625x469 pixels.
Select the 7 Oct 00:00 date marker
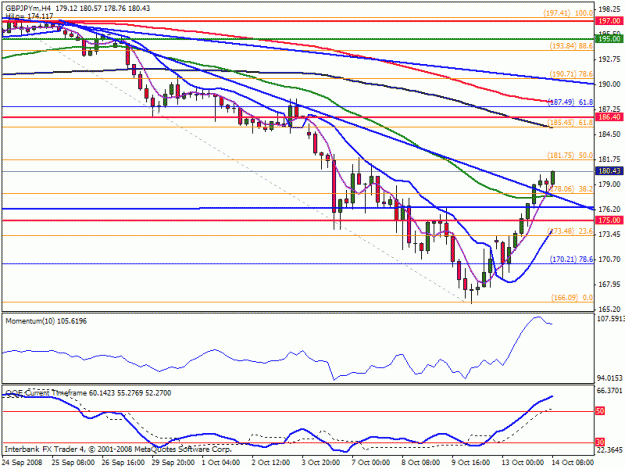tap(371, 462)
